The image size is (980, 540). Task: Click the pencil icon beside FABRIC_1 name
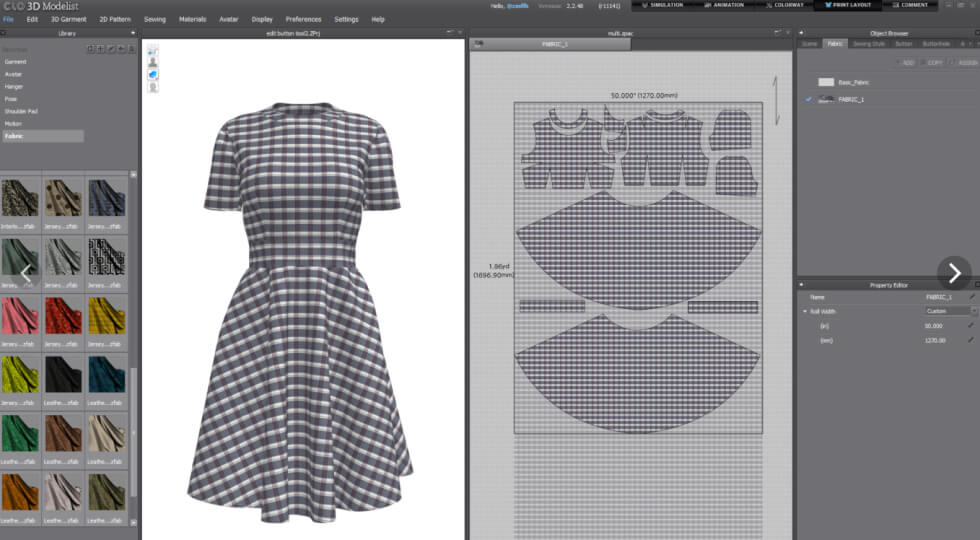point(970,297)
